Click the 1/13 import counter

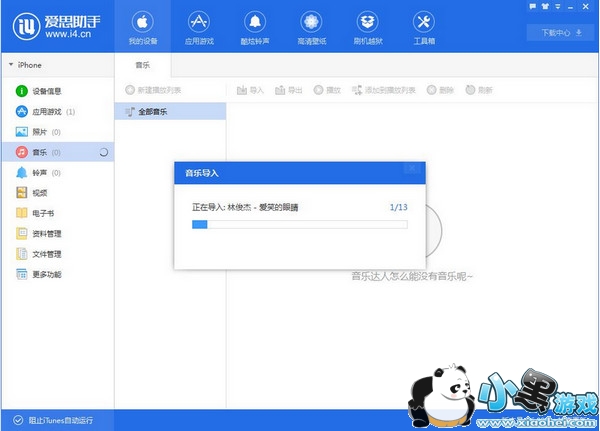tap(398, 207)
